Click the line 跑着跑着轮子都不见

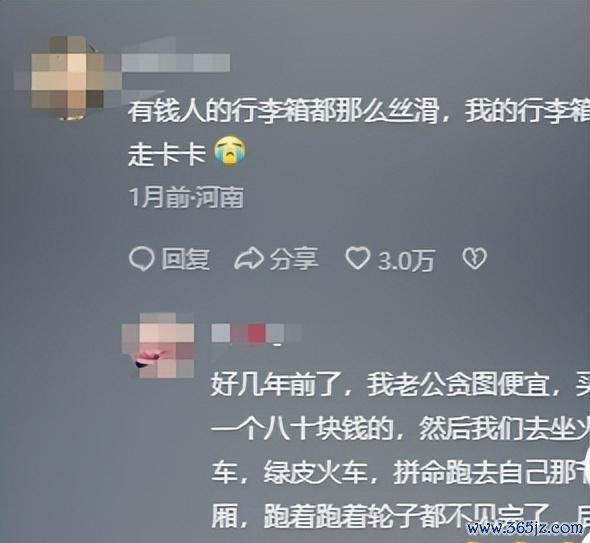[400, 516]
